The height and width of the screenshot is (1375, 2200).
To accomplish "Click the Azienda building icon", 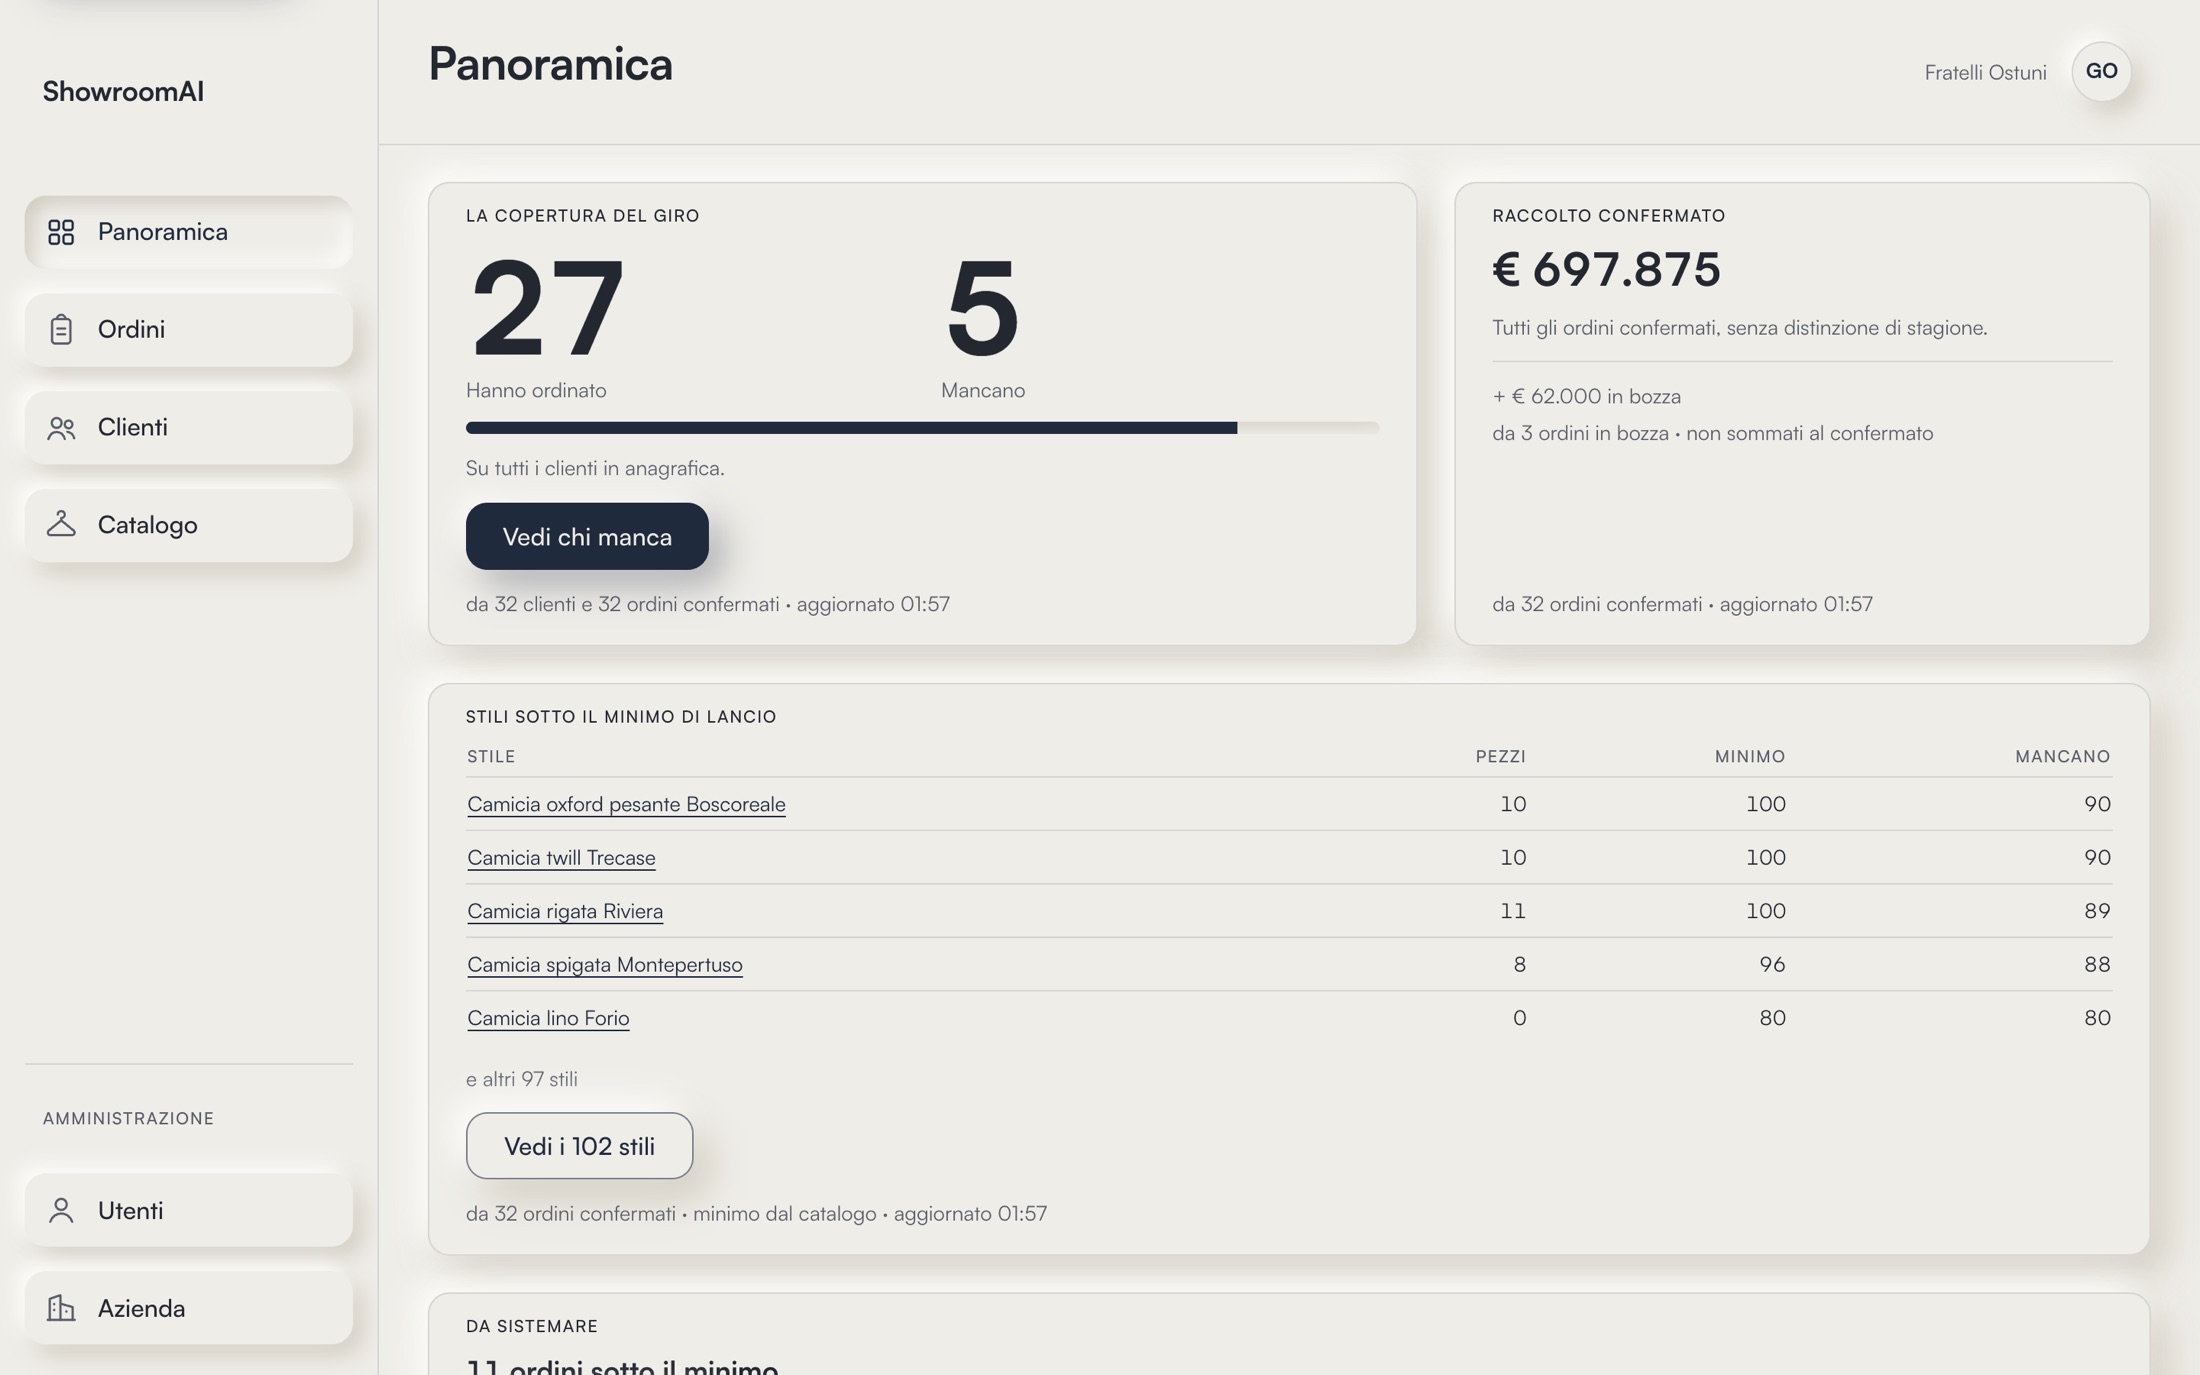I will (61, 1308).
